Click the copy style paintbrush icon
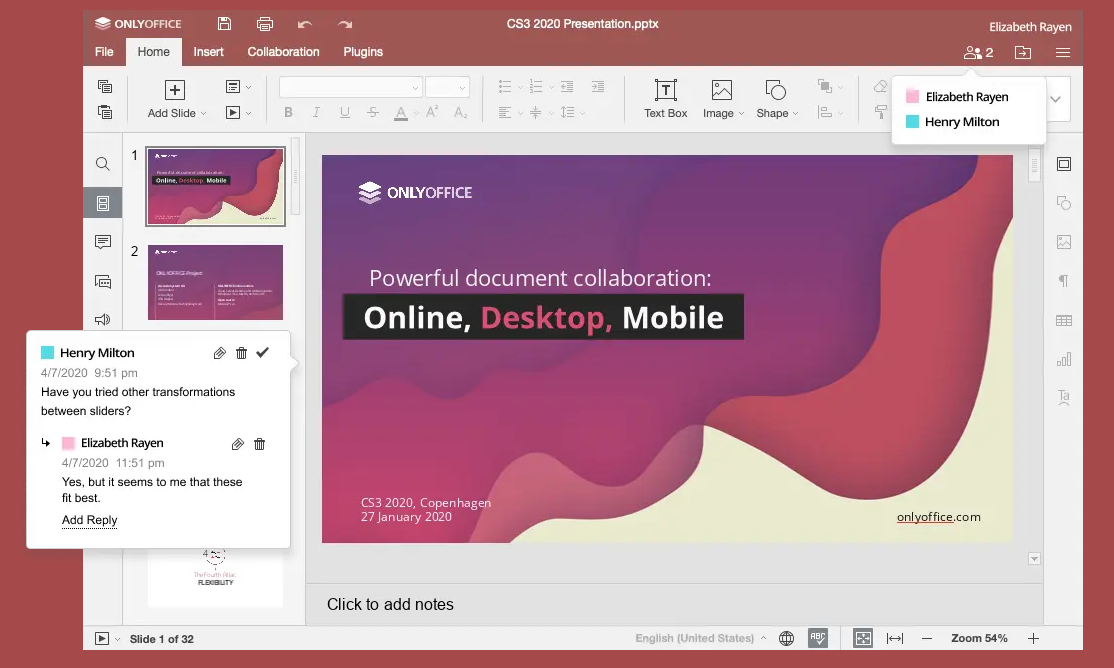This screenshot has width=1114, height=668. [x=880, y=112]
